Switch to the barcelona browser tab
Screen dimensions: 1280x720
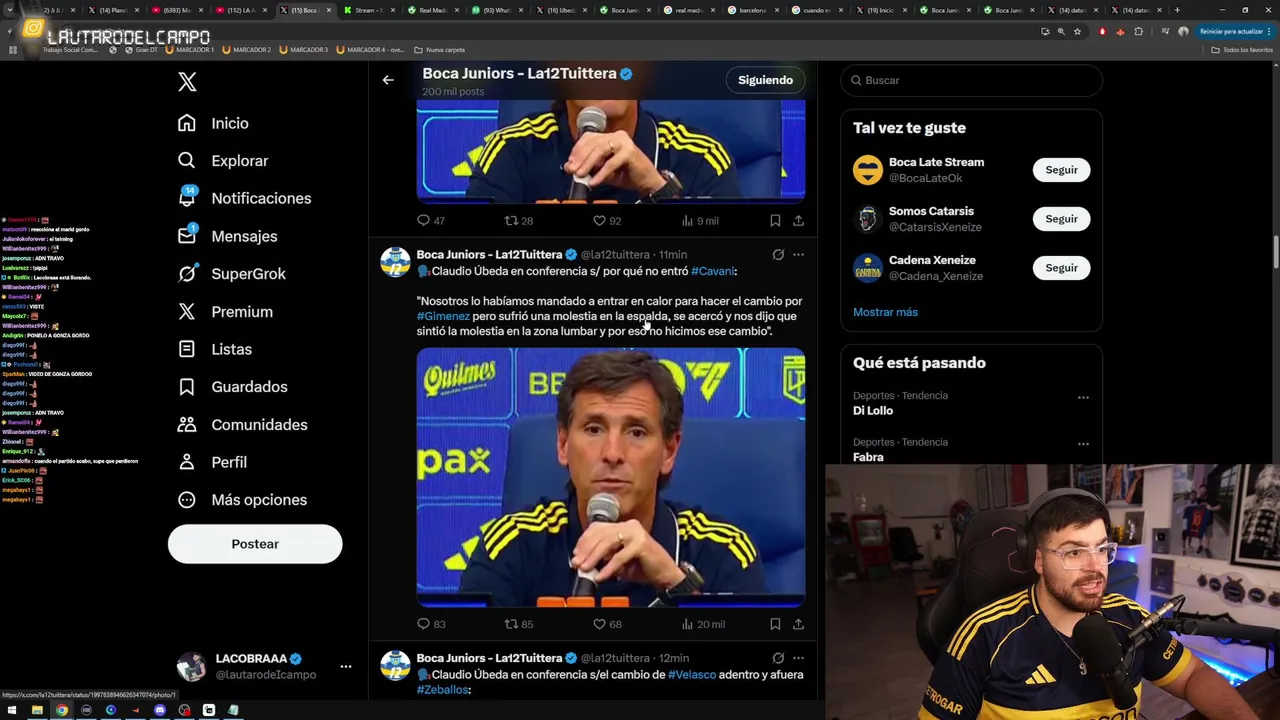(752, 10)
